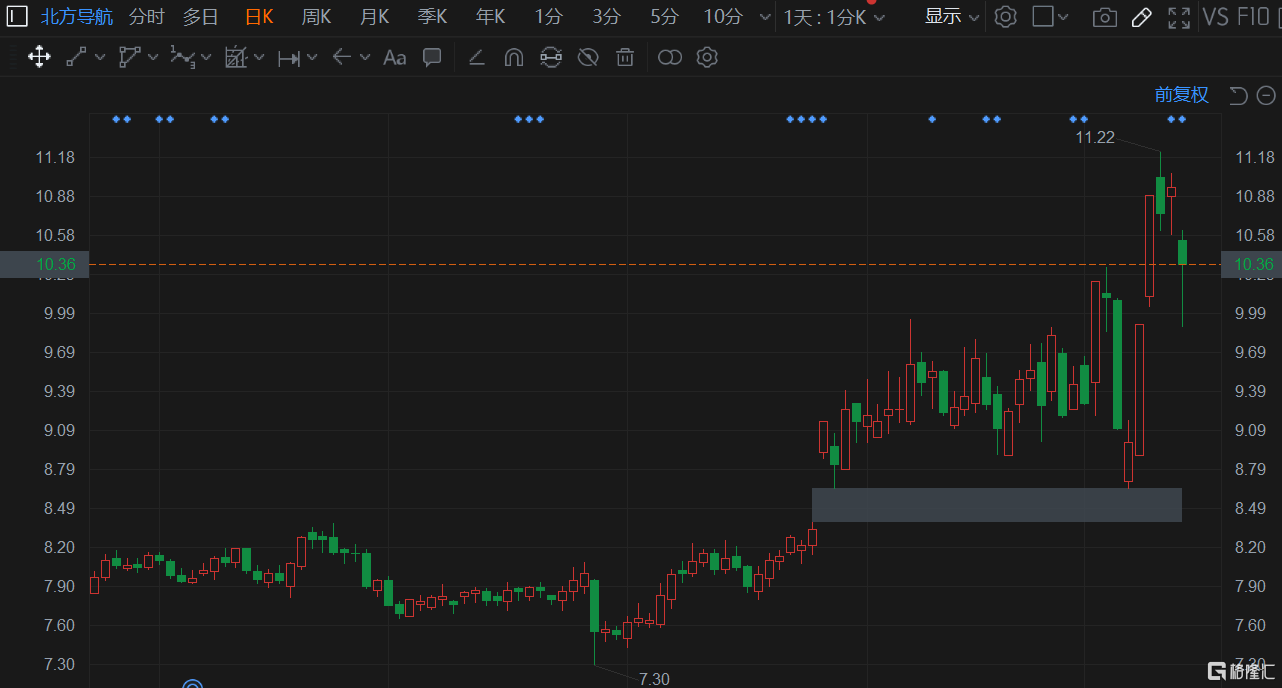Select the arrow annotation tool
The height and width of the screenshot is (688, 1282).
341,57
